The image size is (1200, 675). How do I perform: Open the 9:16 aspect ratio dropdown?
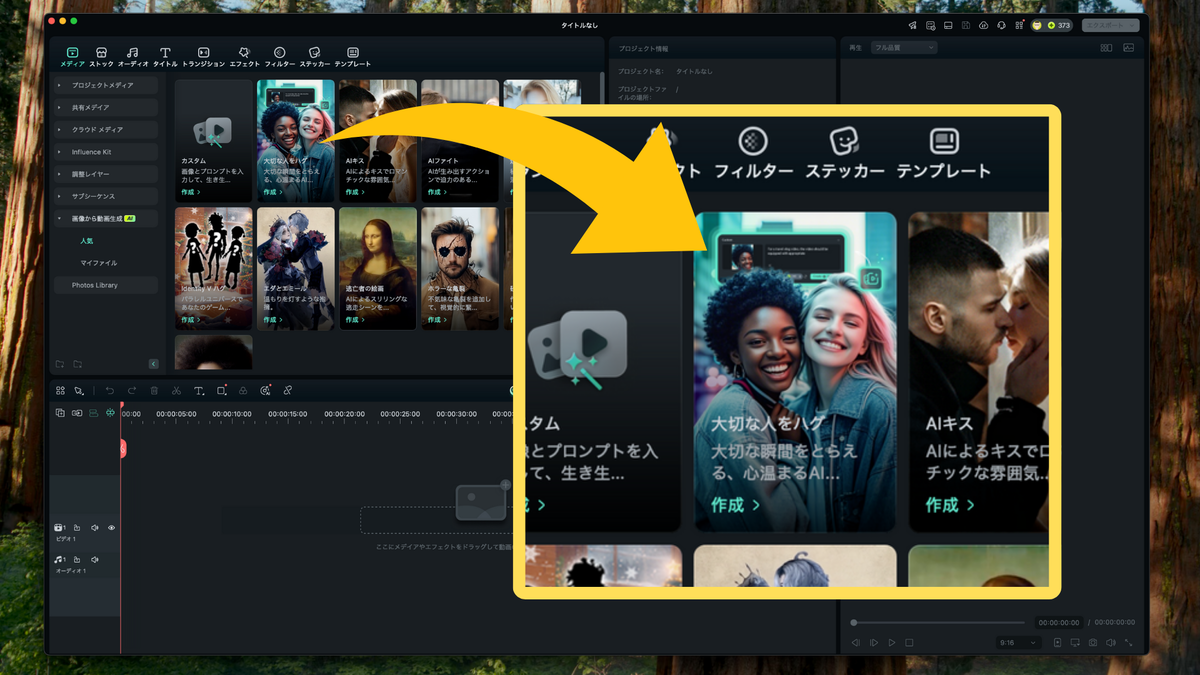(x=1020, y=643)
